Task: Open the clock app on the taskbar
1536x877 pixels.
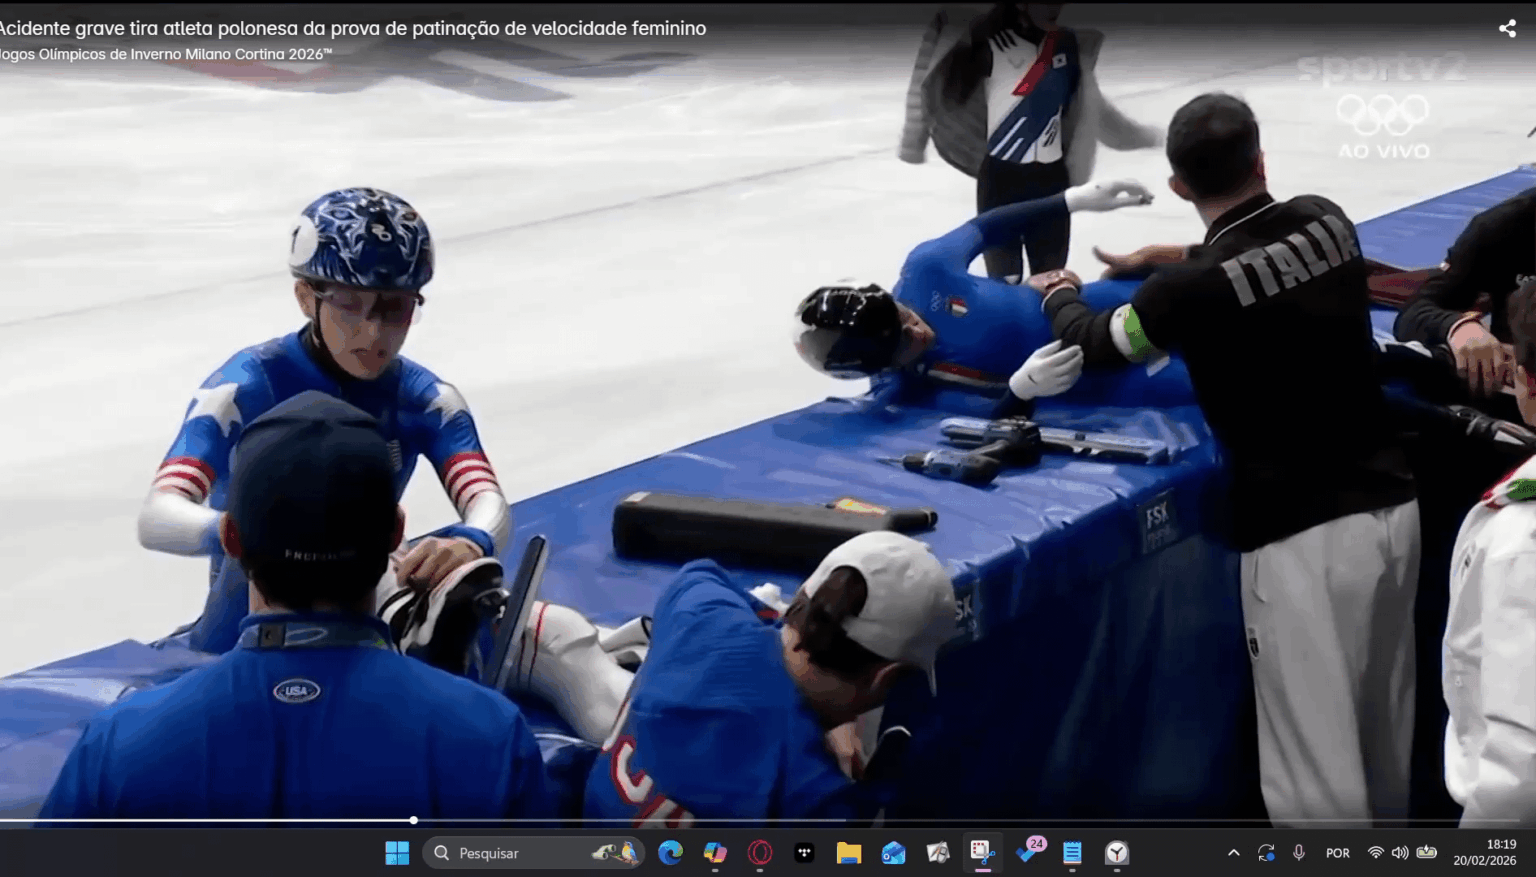Action: point(1117,853)
